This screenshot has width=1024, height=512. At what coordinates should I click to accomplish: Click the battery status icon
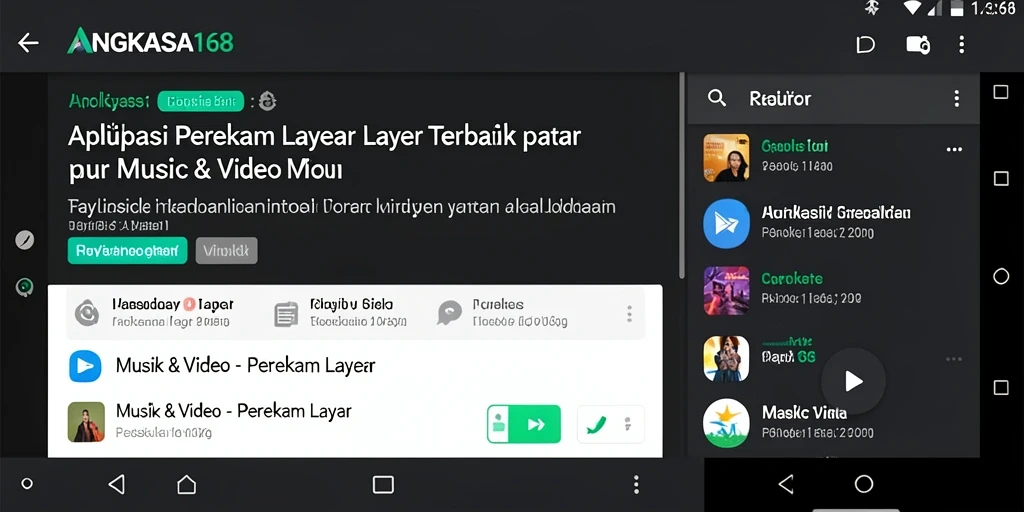[x=957, y=8]
